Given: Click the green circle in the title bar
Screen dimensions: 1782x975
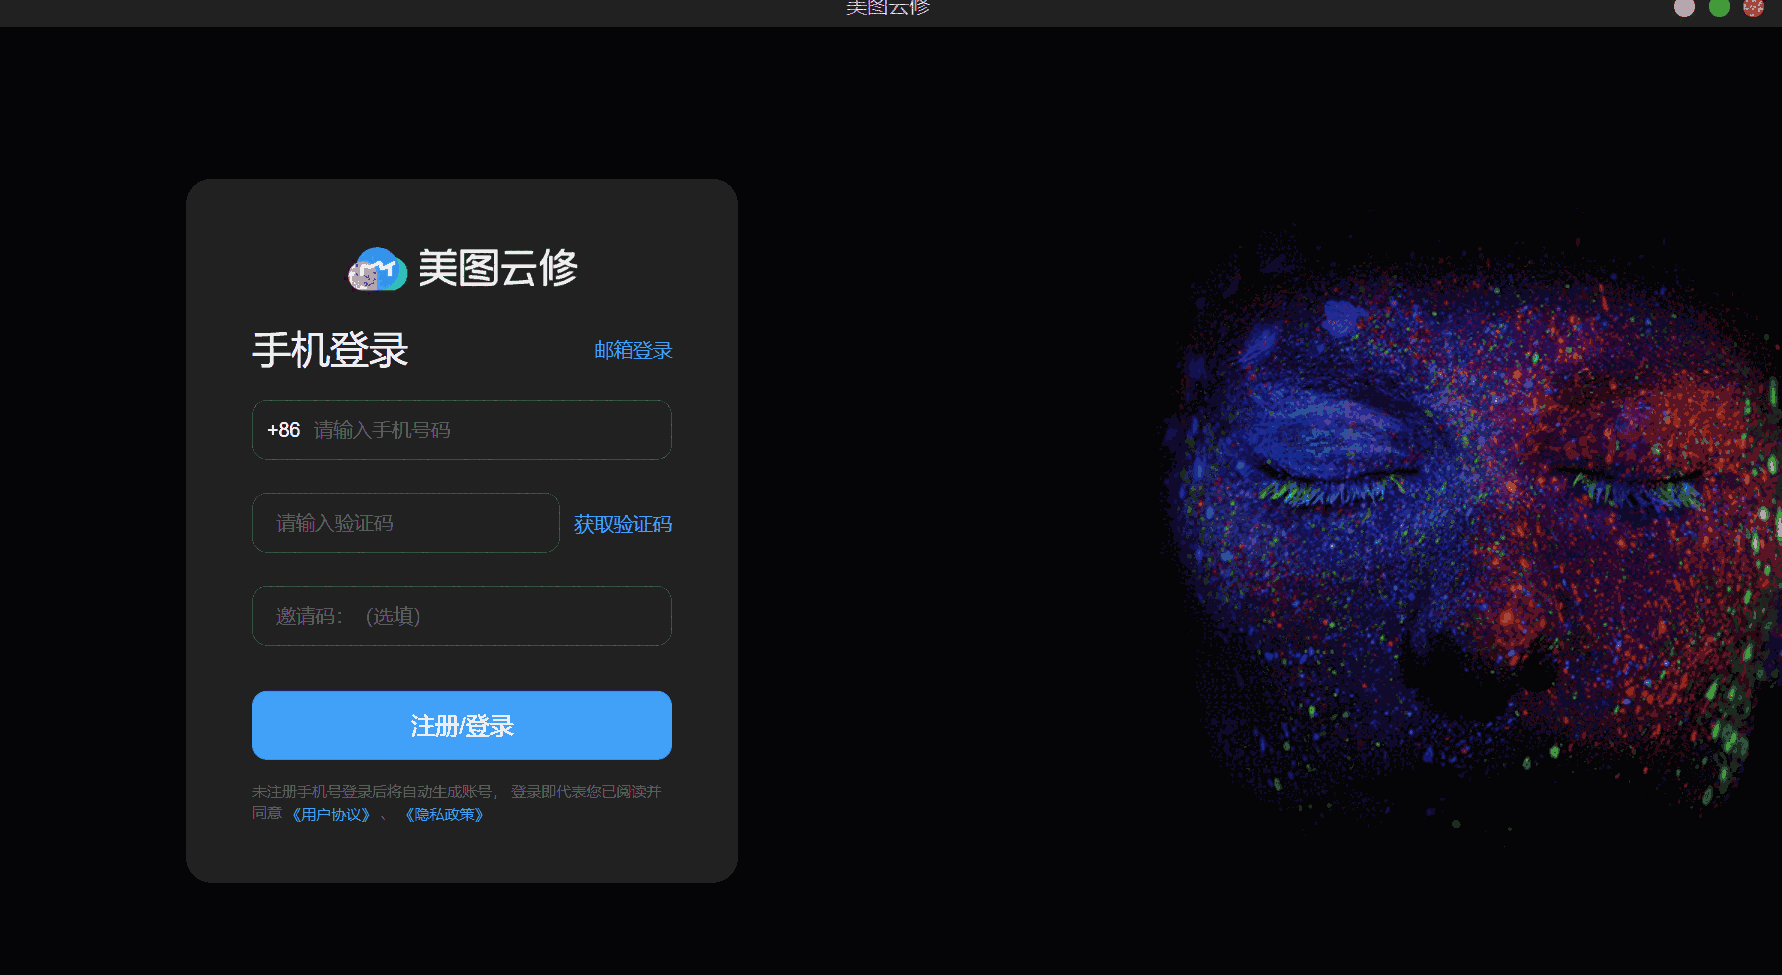Looking at the screenshot, I should [x=1719, y=8].
